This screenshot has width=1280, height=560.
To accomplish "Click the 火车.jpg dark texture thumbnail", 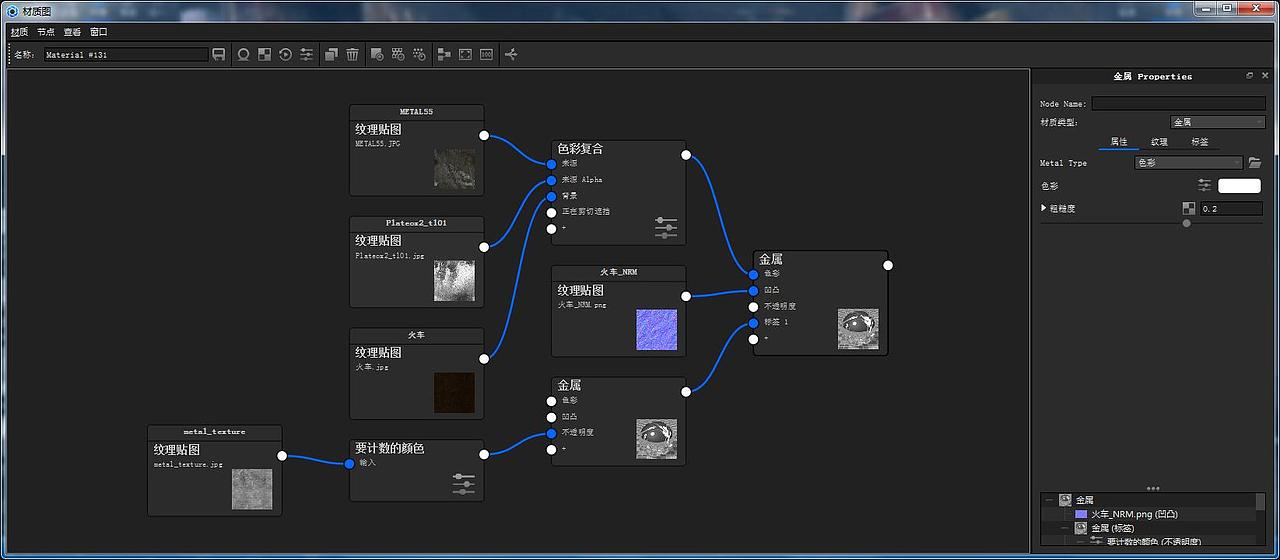I will point(454,393).
